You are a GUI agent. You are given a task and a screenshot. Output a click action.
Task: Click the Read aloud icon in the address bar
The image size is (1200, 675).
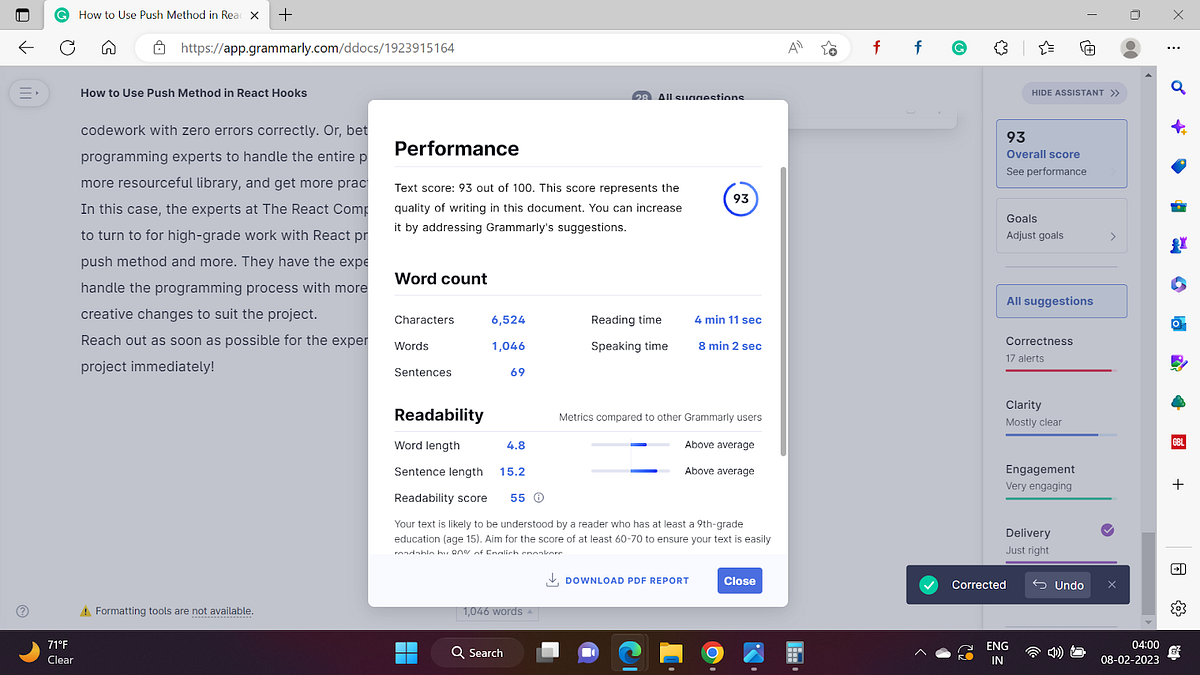(794, 47)
